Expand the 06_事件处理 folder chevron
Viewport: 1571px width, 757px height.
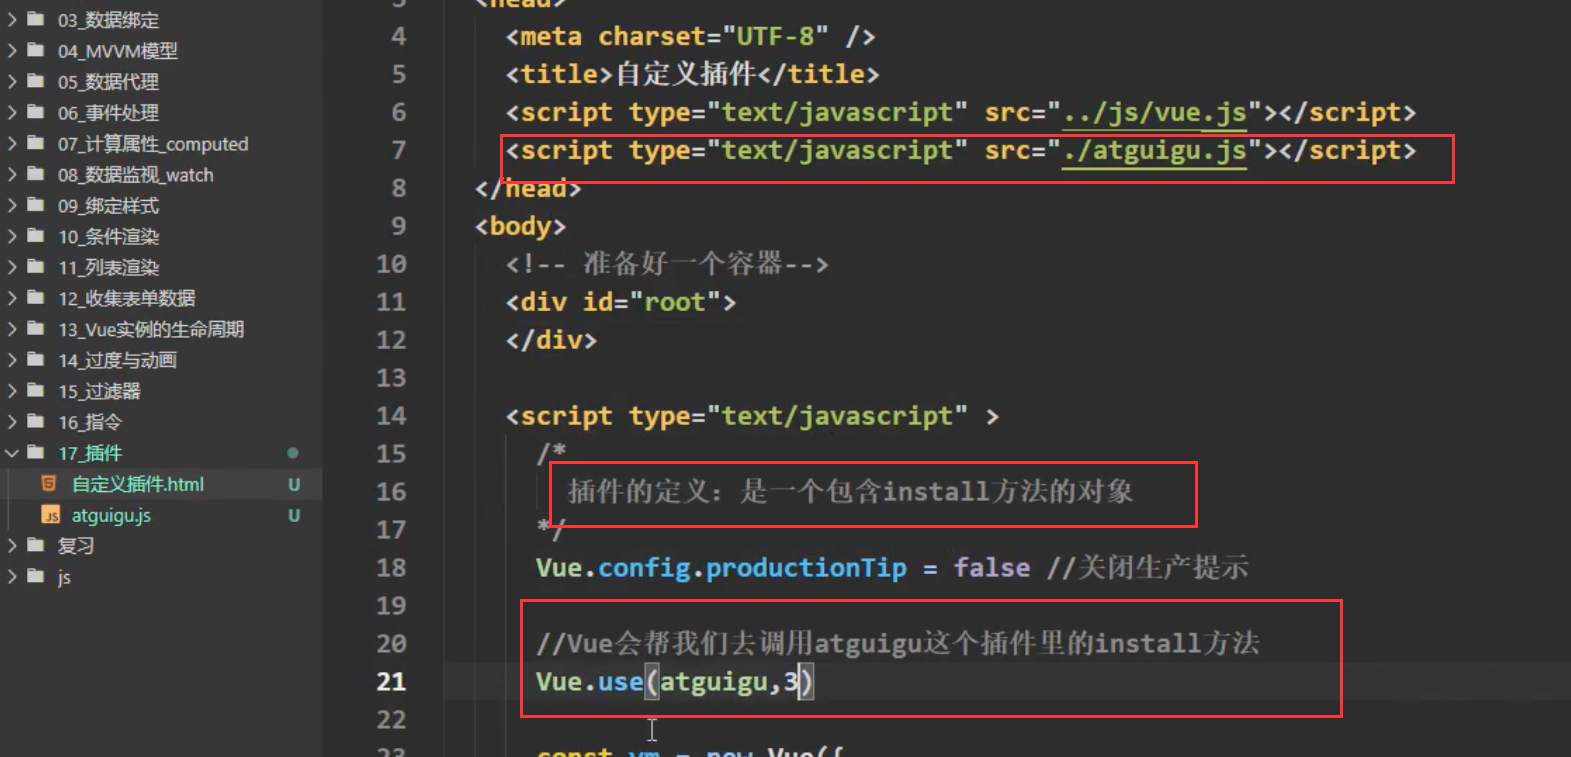12,113
